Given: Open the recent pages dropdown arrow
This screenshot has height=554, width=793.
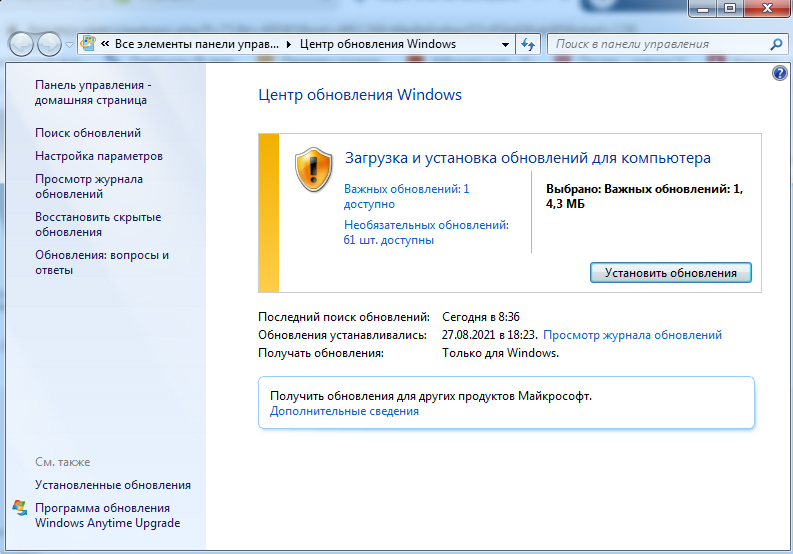Looking at the screenshot, I should tap(69, 44).
